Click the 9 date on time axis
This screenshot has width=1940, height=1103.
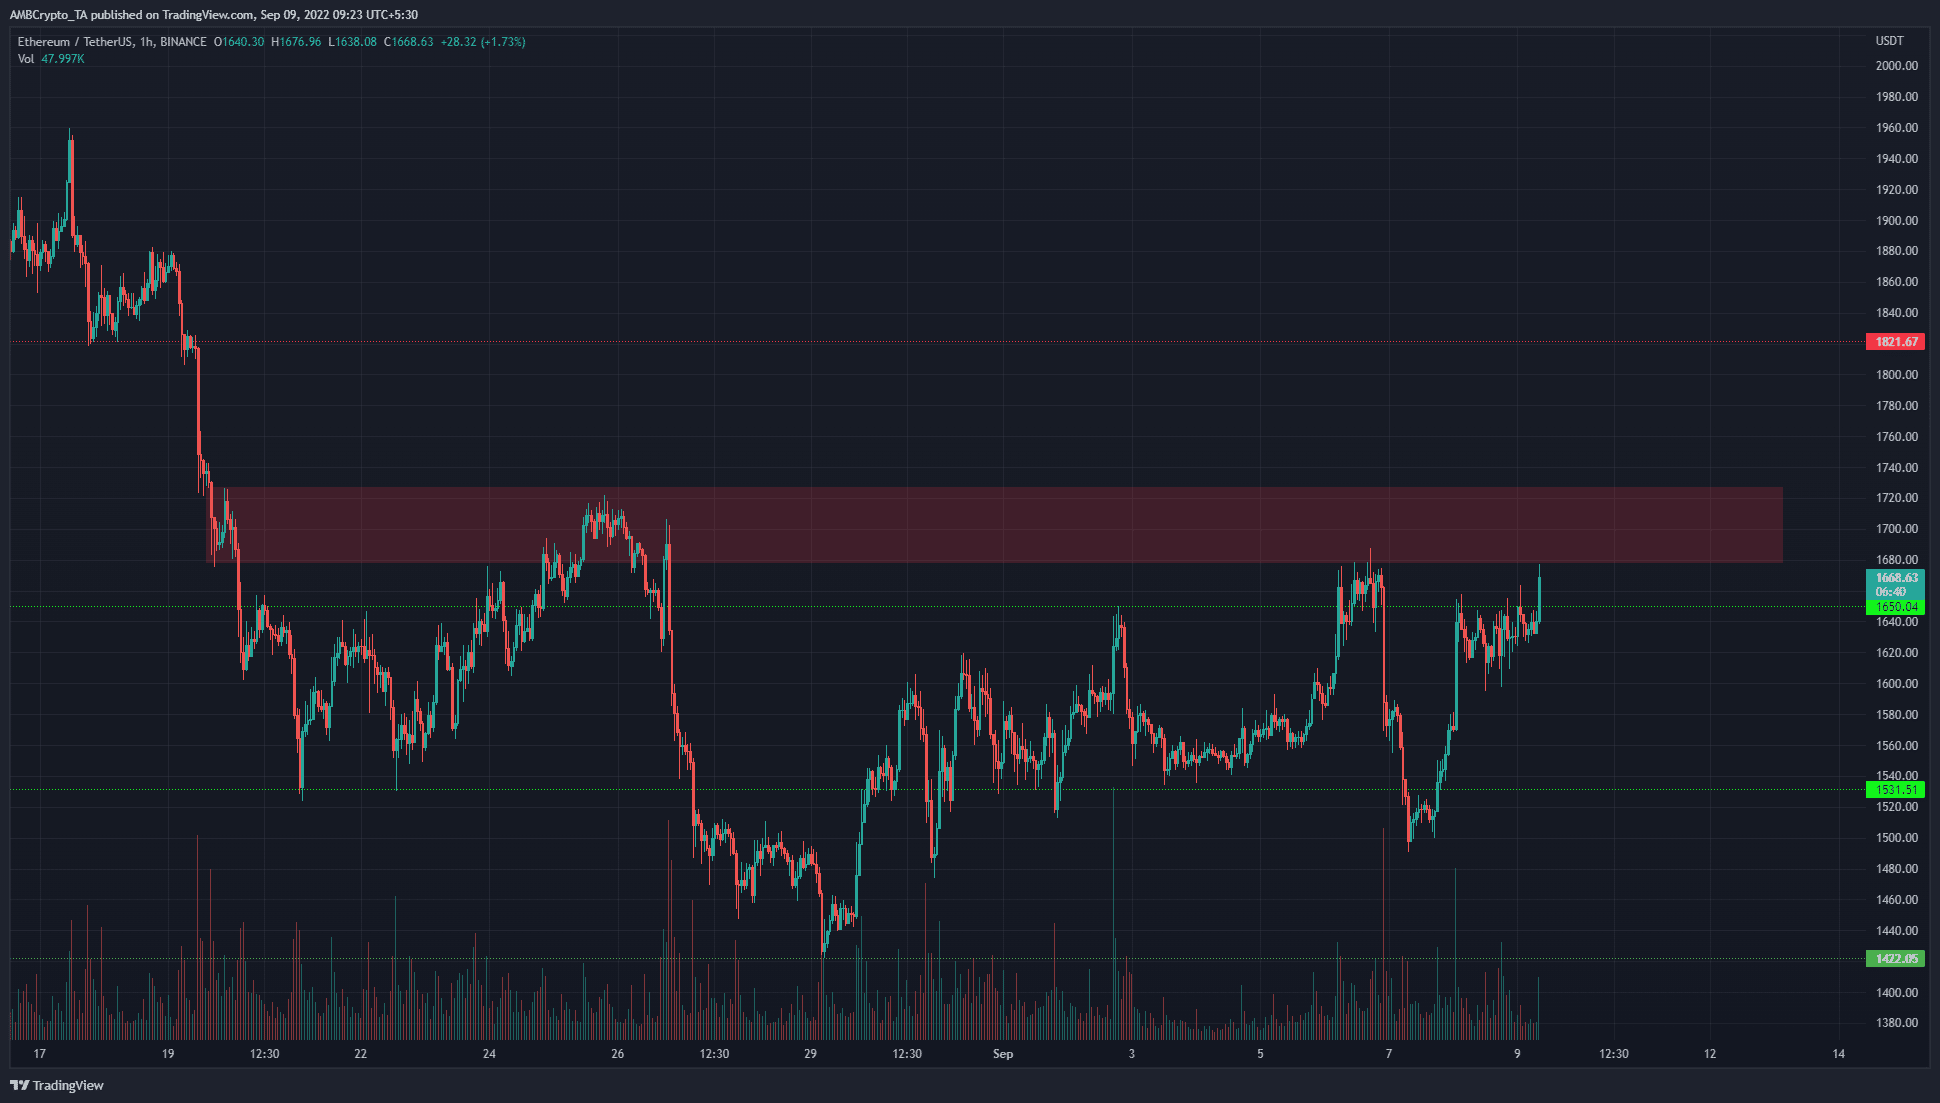tap(1517, 1054)
